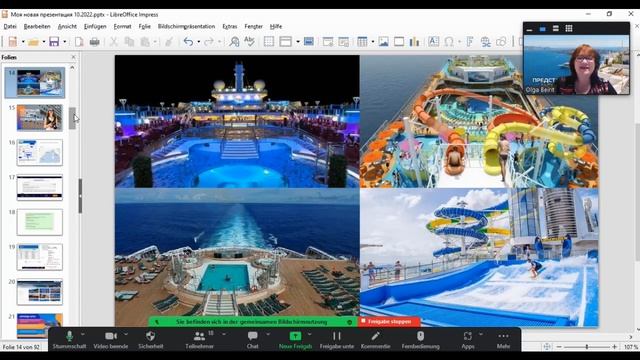This screenshot has width=640, height=360.
Task: Click the Special Character omega icon
Action: click(449, 42)
